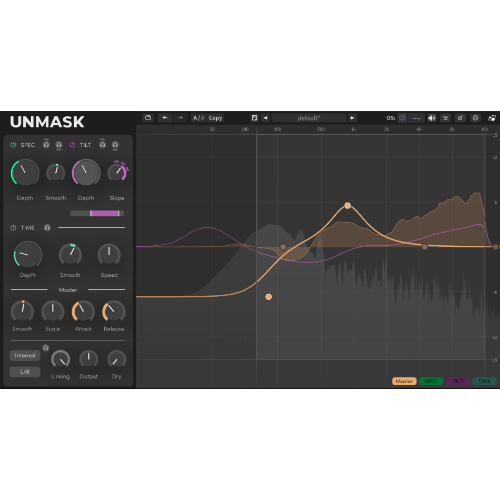
Task: Click headphone icon above Linking knob
Action: point(46,348)
